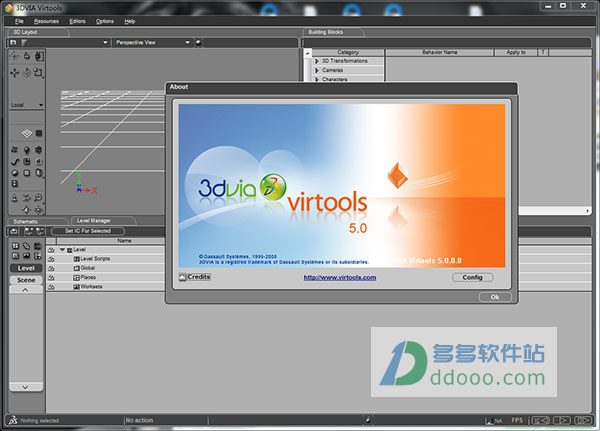Open the Resources menu
The height and width of the screenshot is (431, 600).
click(46, 21)
